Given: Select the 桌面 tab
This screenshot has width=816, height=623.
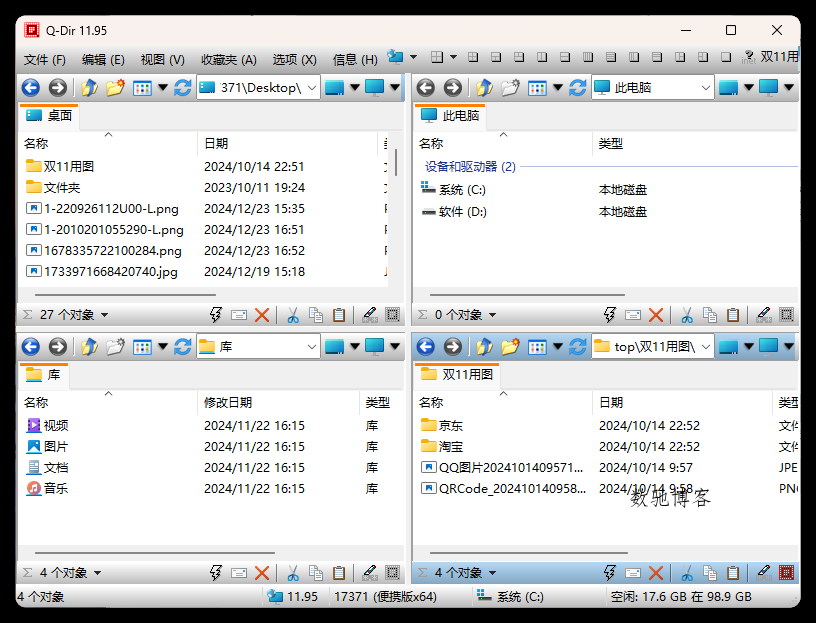Looking at the screenshot, I should (49, 116).
